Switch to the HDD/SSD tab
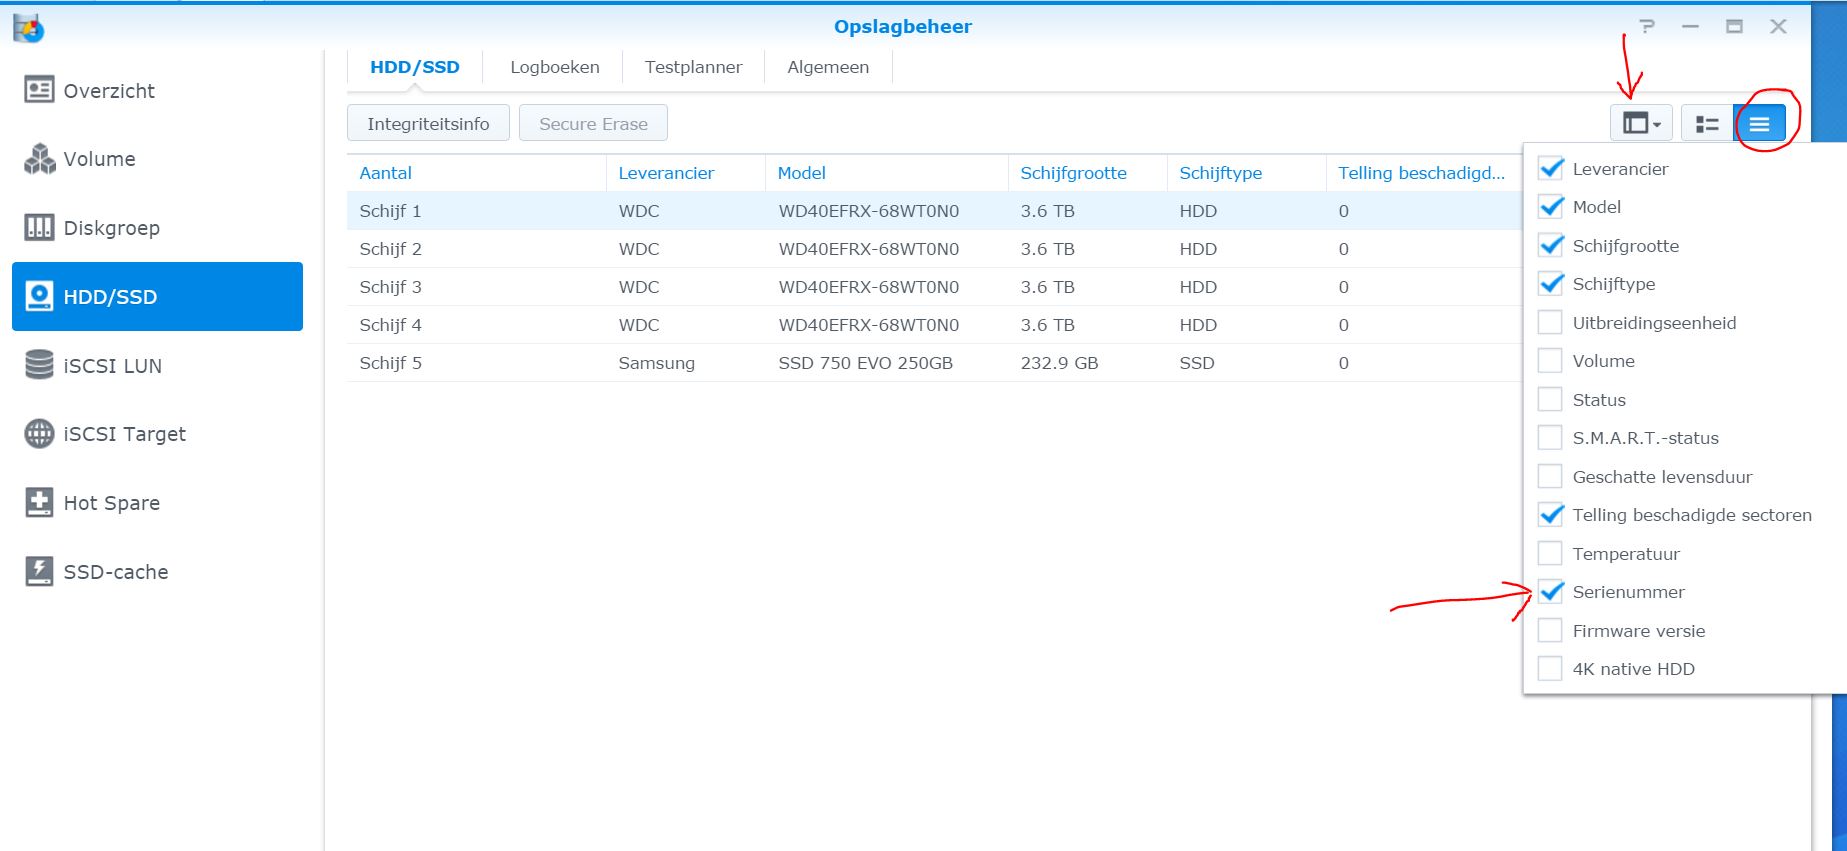Screen dimensions: 1847x851 [x=415, y=68]
